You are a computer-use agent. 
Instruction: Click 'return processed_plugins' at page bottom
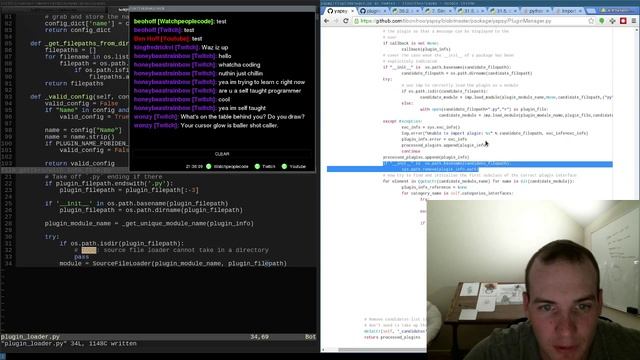pos(392,338)
